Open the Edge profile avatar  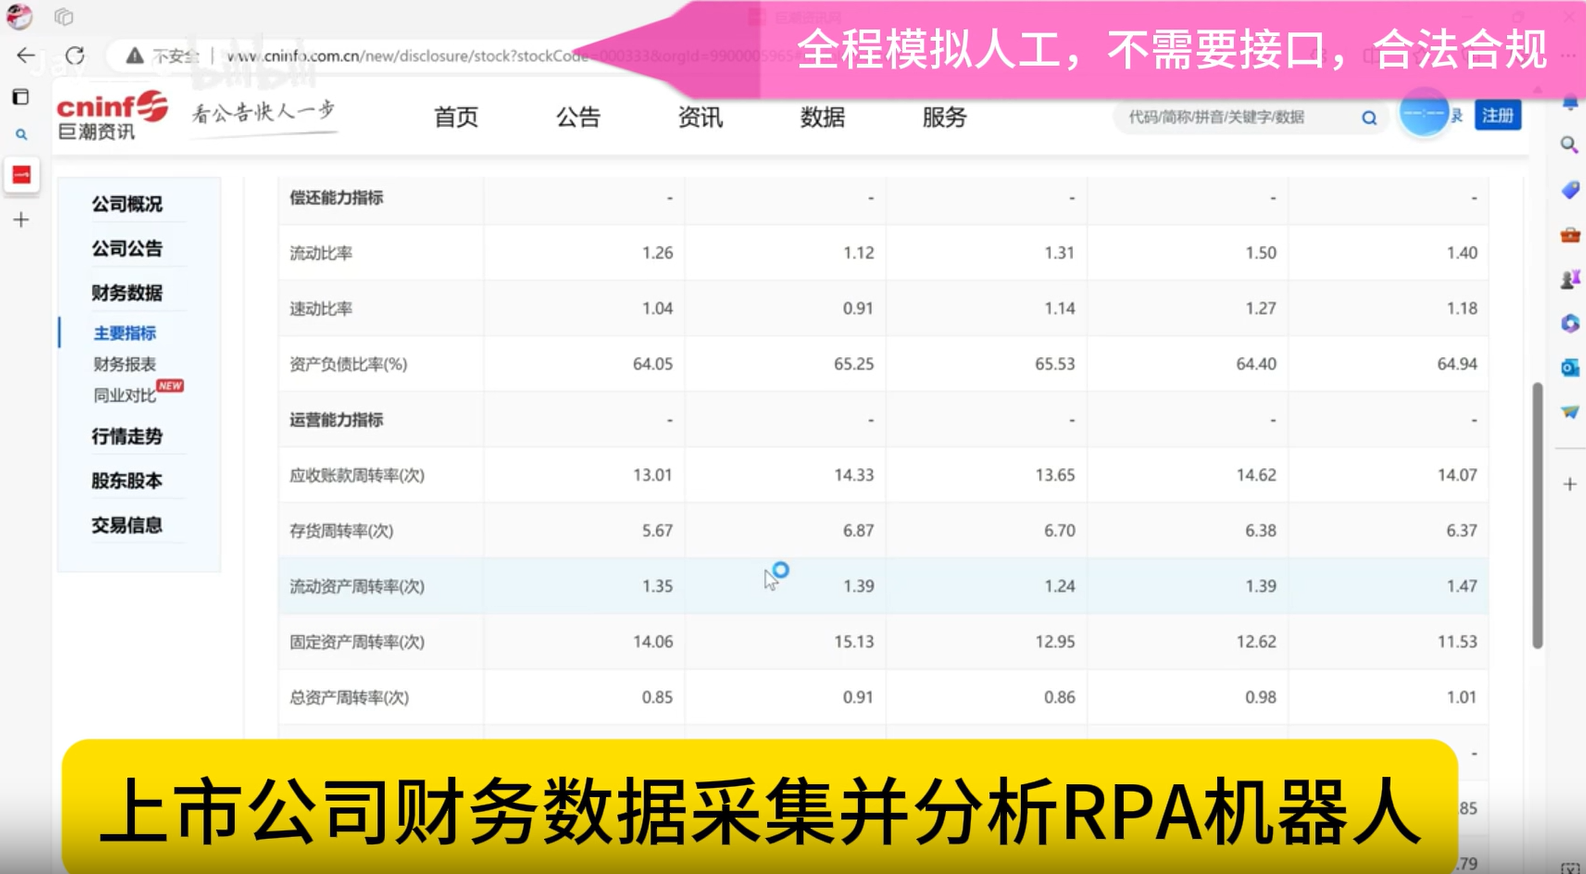point(19,17)
